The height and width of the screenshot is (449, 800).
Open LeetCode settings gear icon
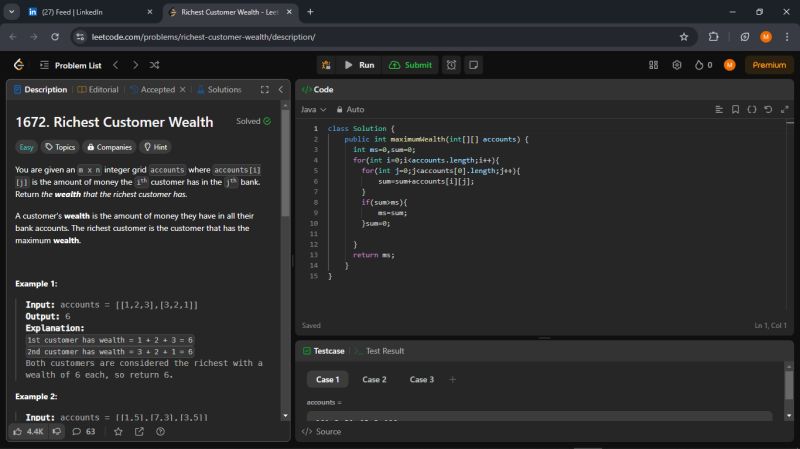click(x=677, y=65)
